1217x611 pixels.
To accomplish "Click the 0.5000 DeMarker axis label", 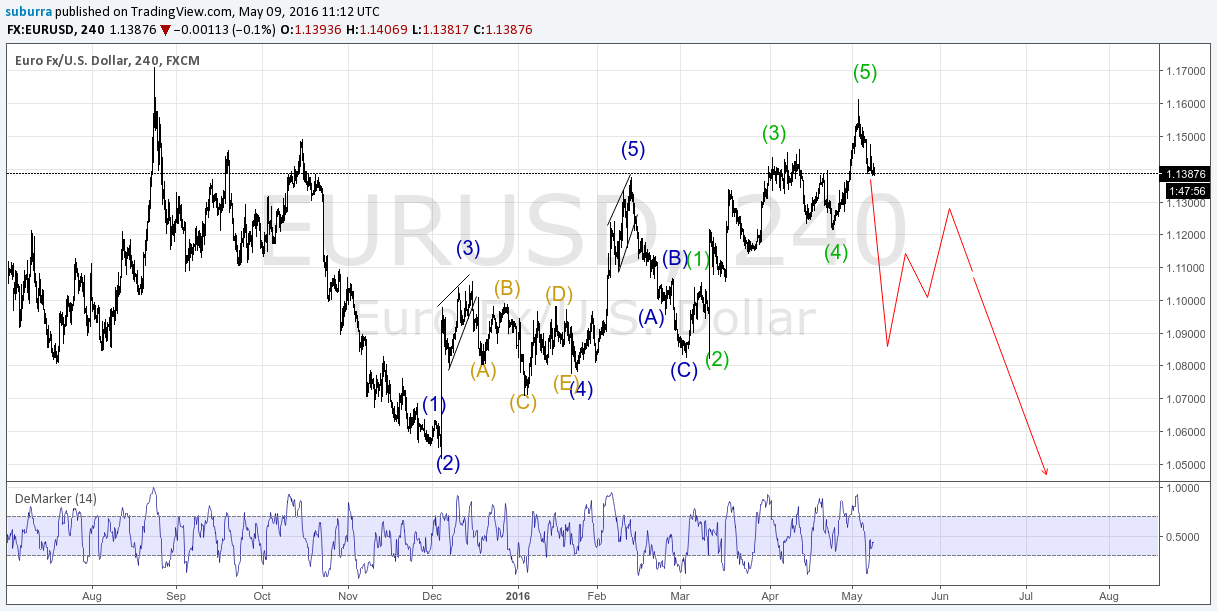I will [x=1183, y=537].
